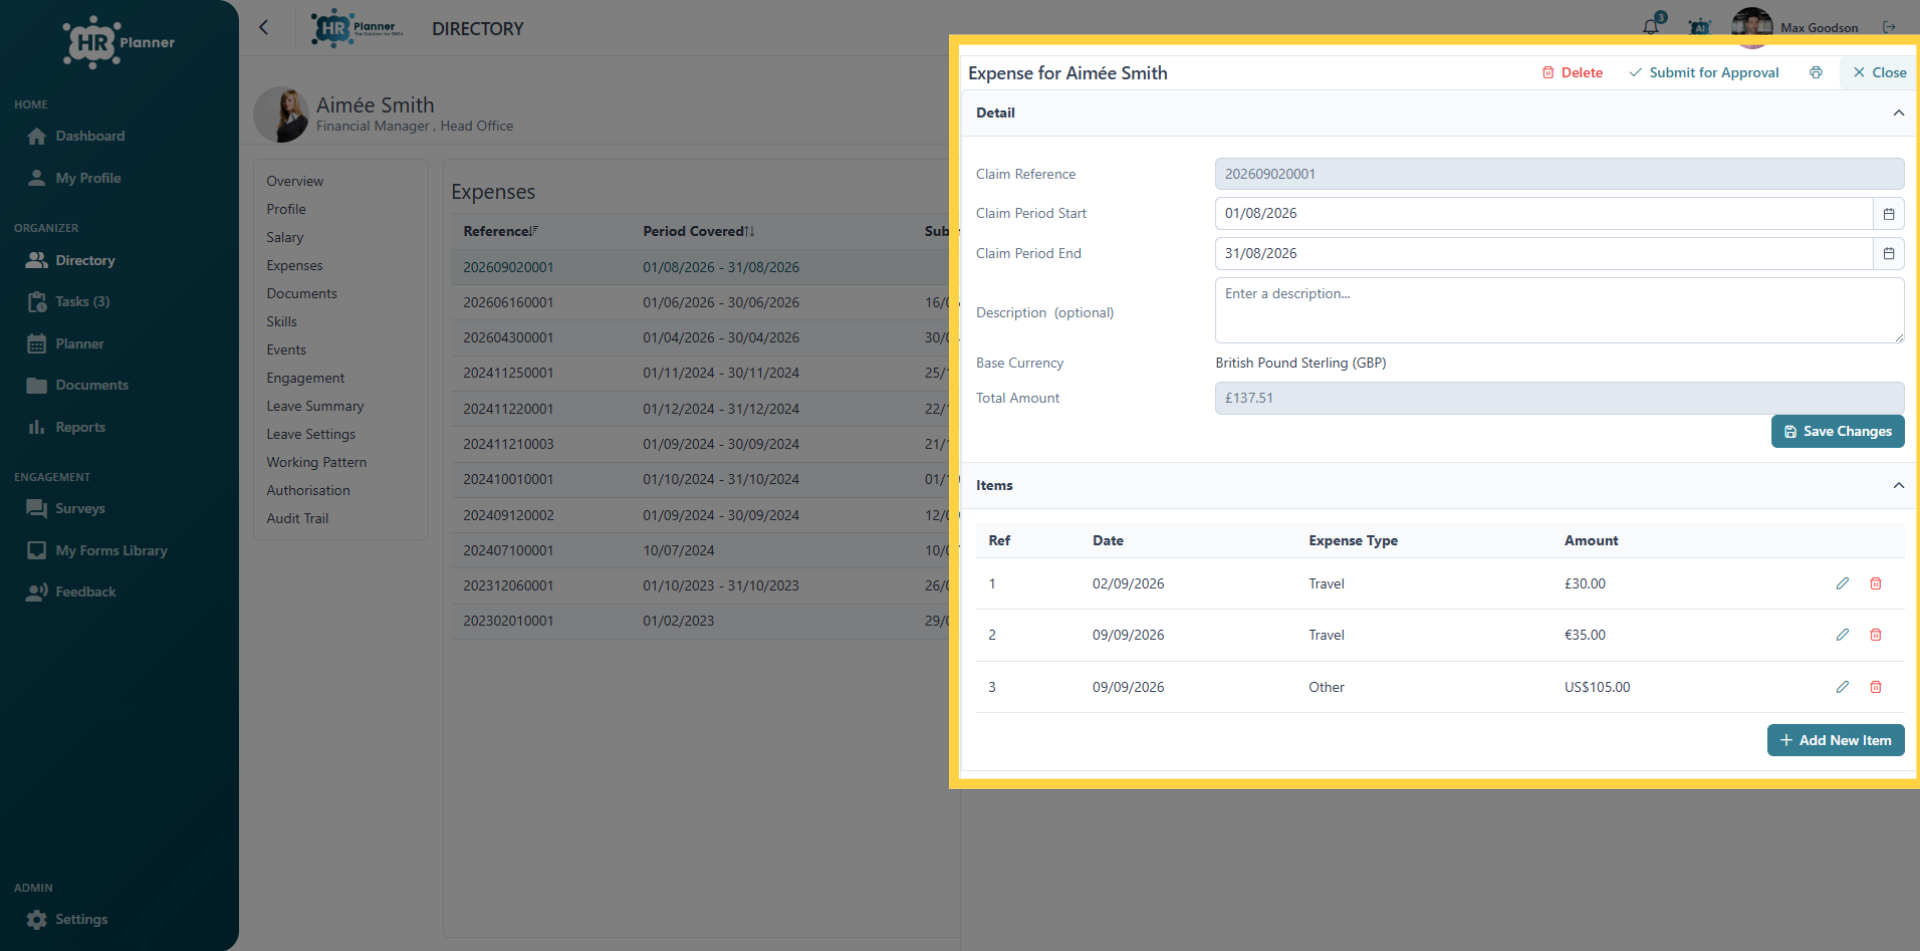Delete this expense claim
This screenshot has width=1920, height=951.
[x=1572, y=72]
